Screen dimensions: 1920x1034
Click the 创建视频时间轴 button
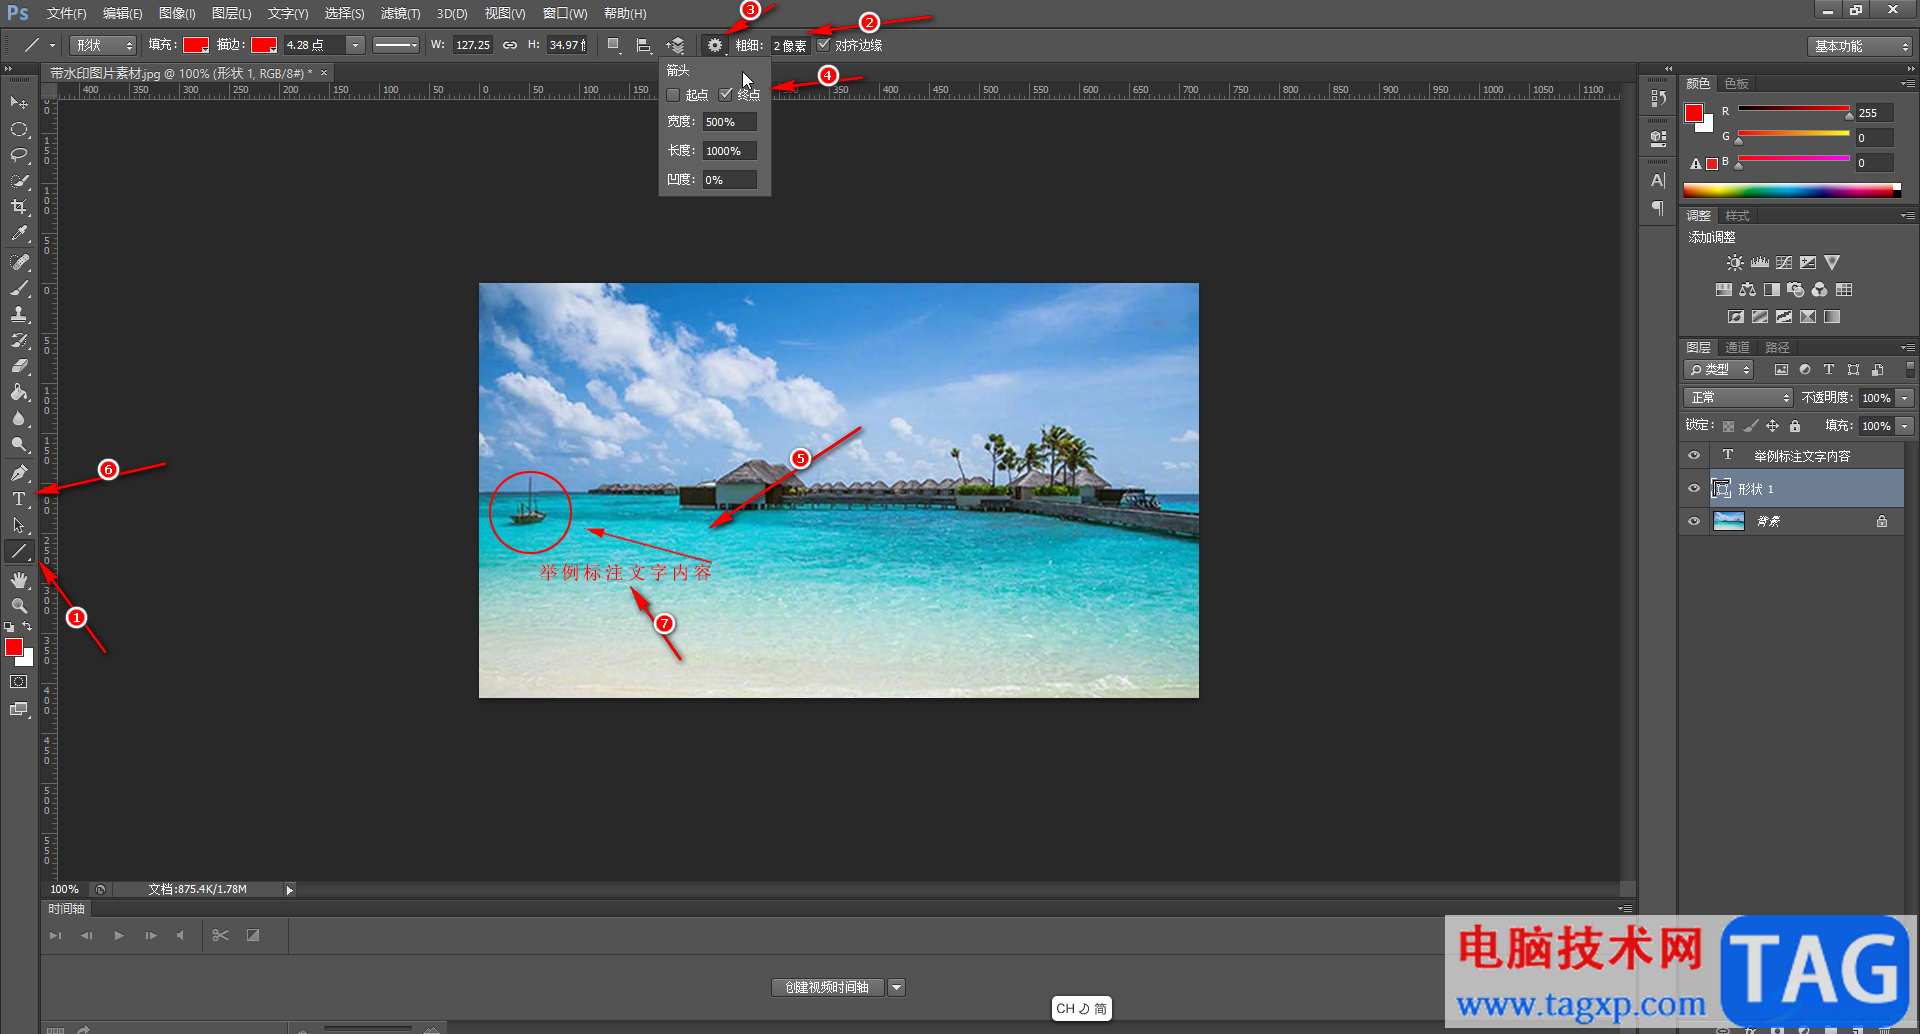pyautogui.click(x=827, y=988)
